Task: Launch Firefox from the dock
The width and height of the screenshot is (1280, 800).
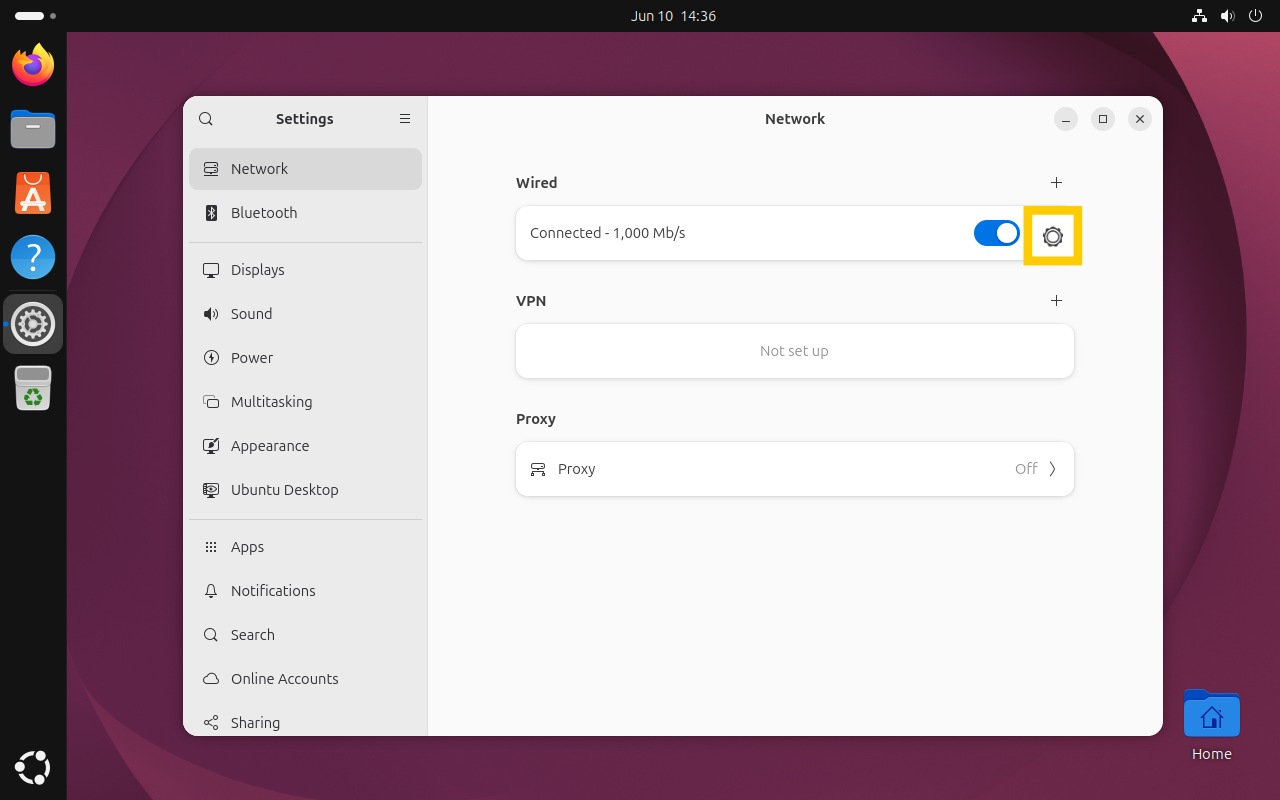Action: [33, 65]
